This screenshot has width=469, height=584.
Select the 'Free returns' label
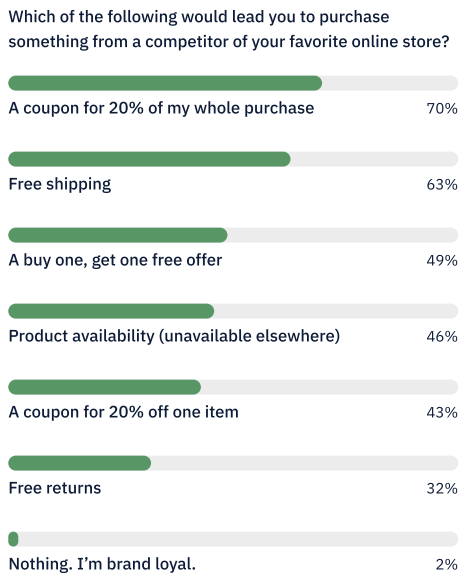click(55, 488)
